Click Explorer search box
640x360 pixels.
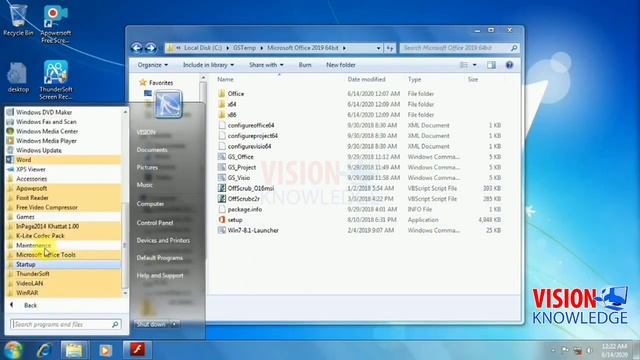460,48
